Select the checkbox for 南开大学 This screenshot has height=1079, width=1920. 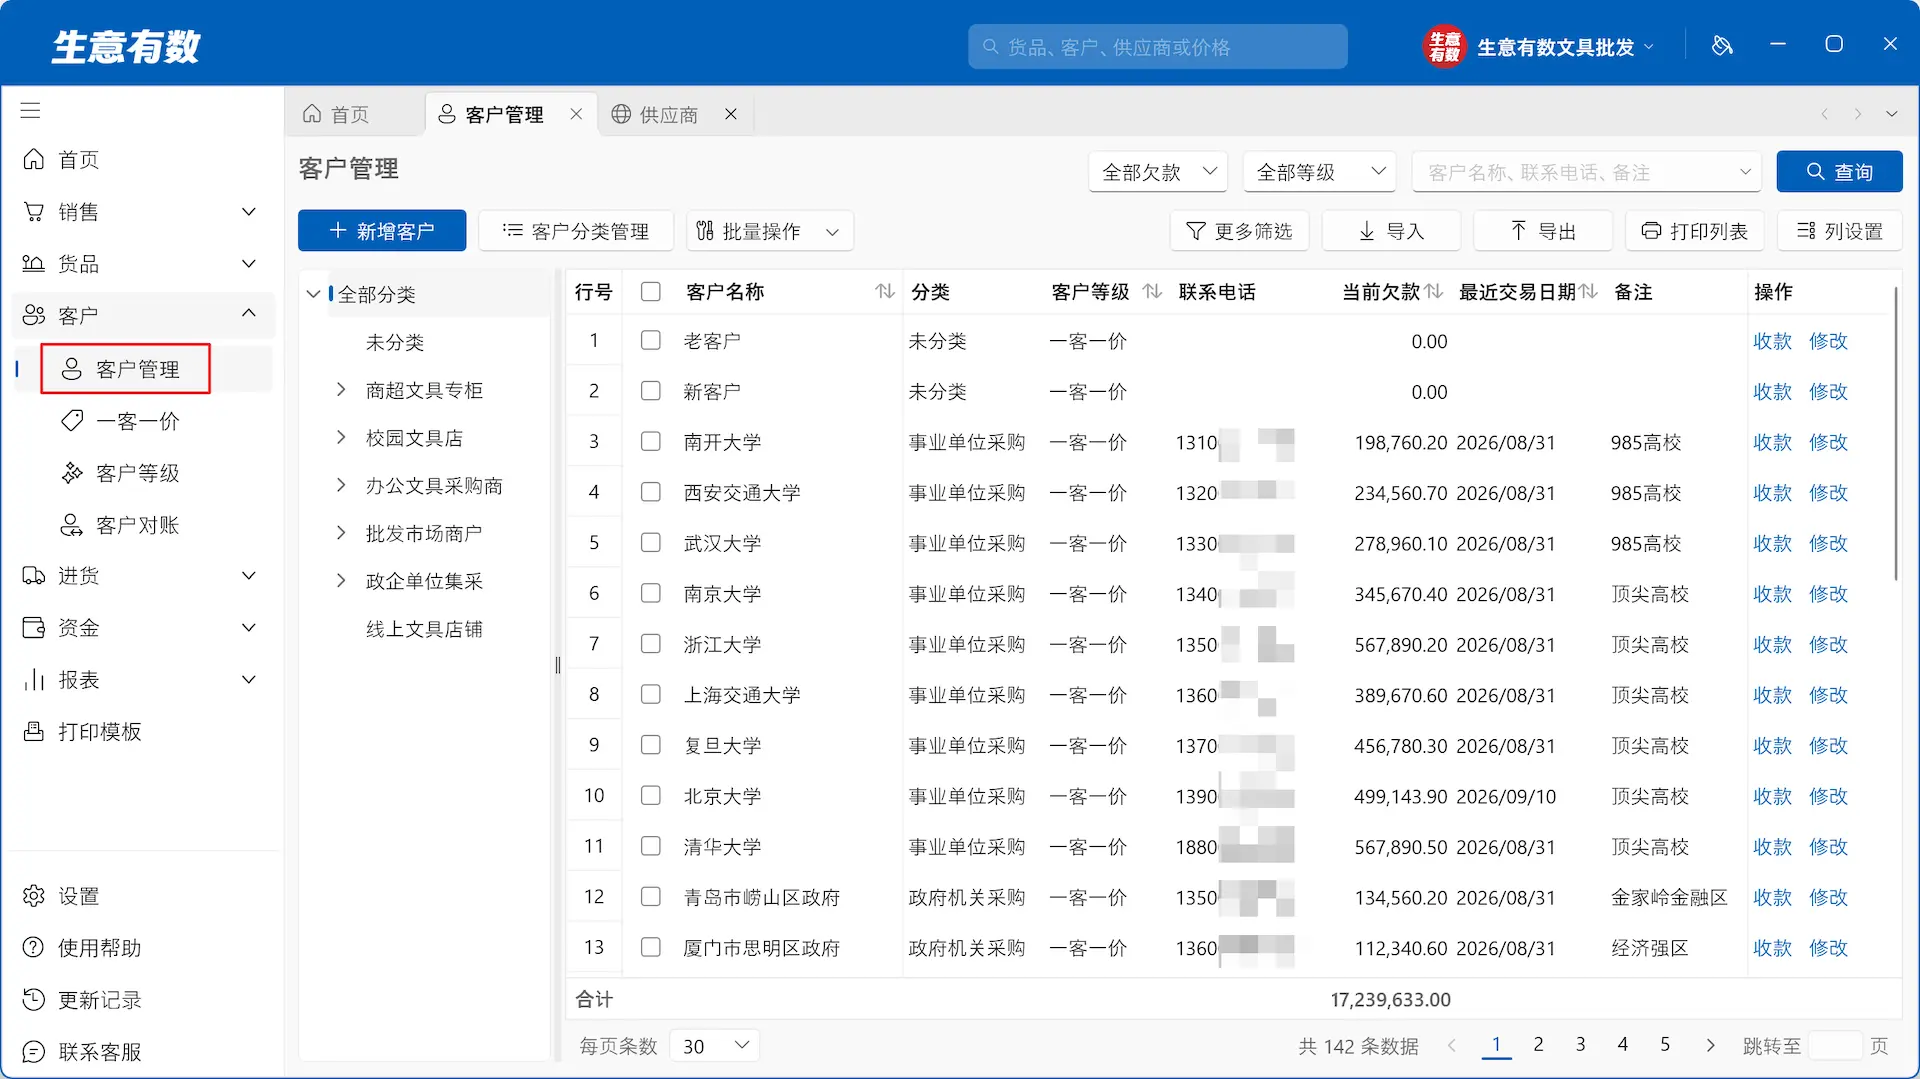[651, 442]
